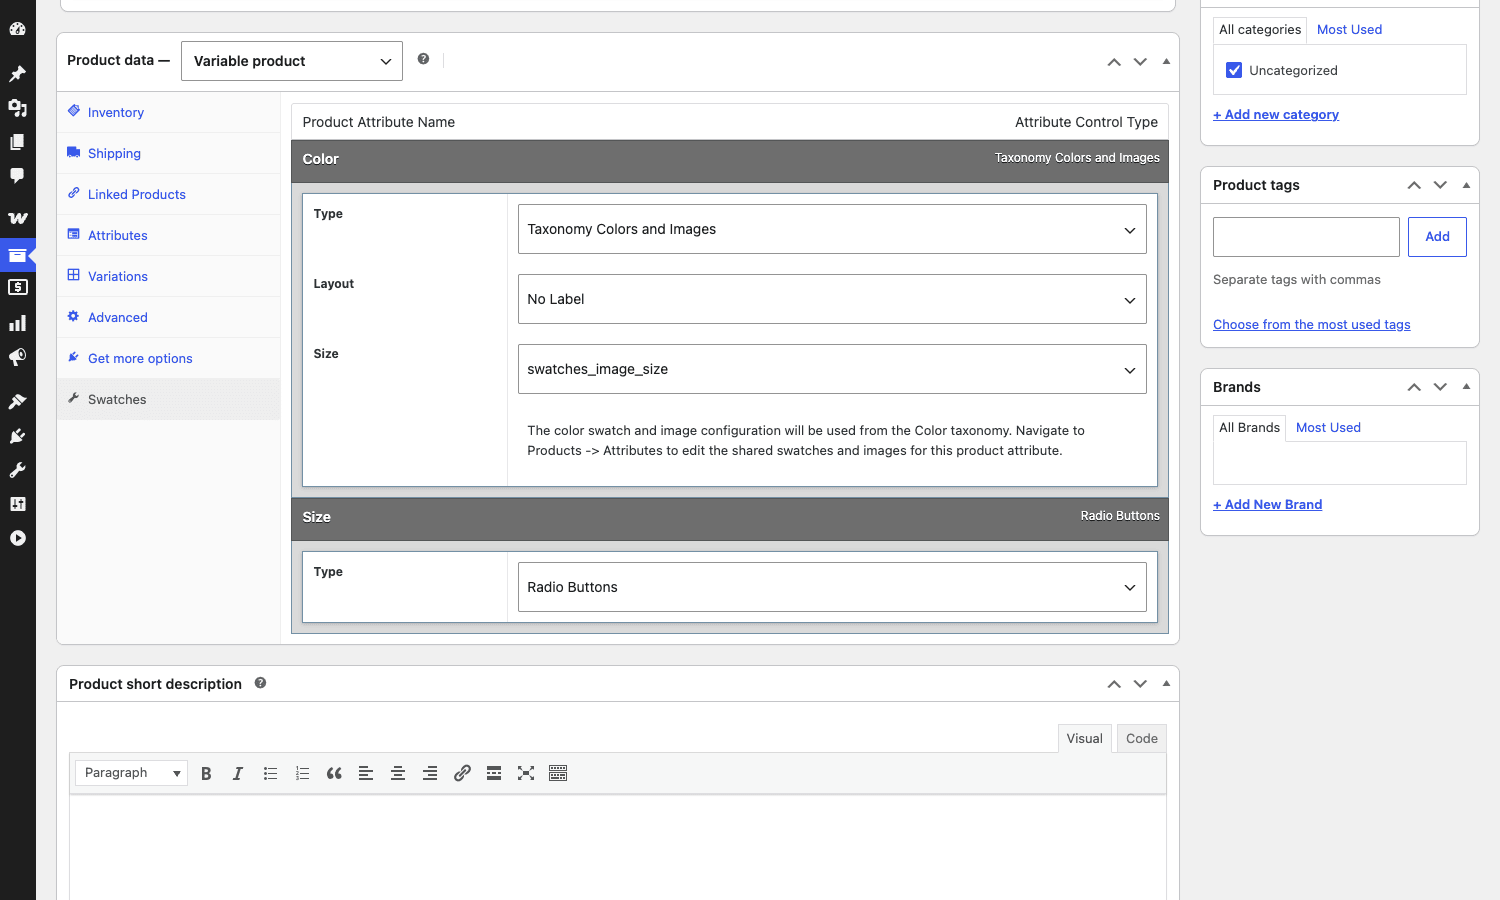Open the Size Radio Buttons type dropdown
The height and width of the screenshot is (900, 1500).
(x=832, y=587)
